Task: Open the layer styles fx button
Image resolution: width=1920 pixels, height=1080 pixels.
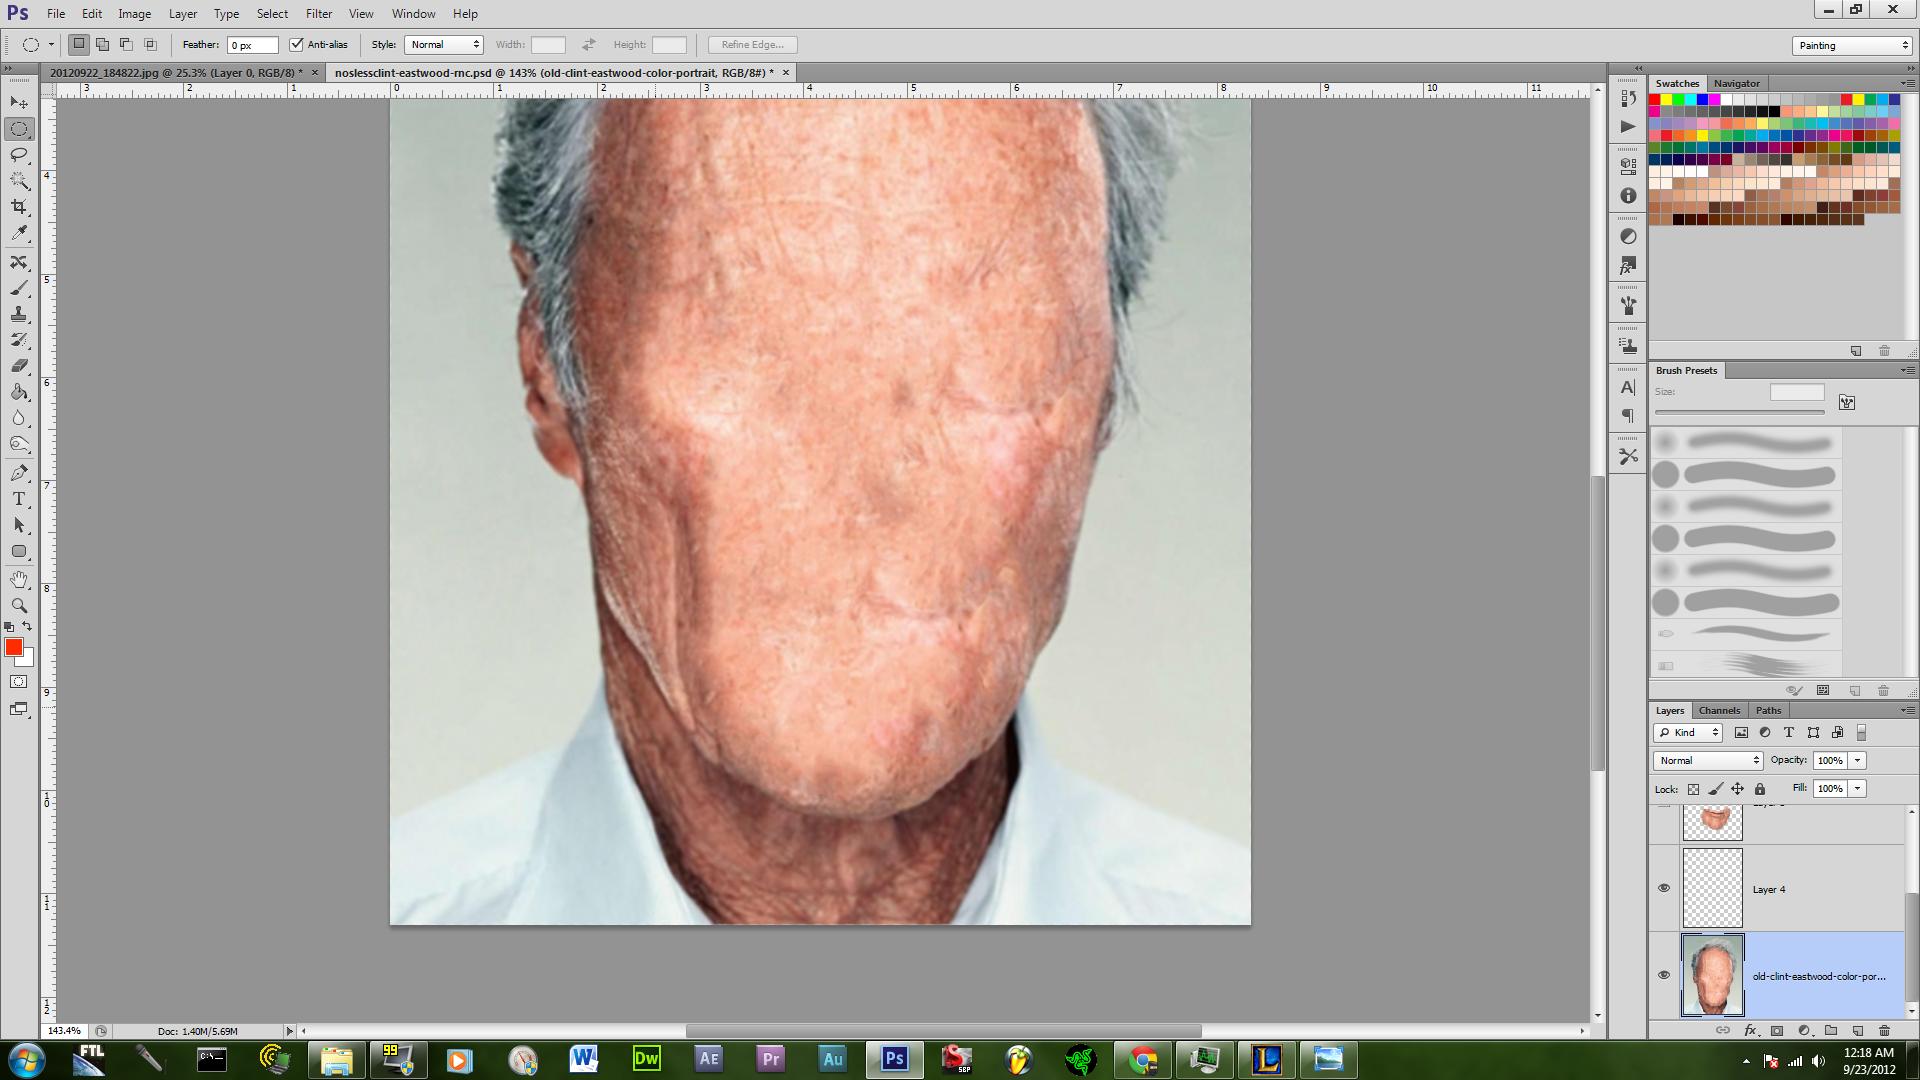Action: coord(1750,1030)
